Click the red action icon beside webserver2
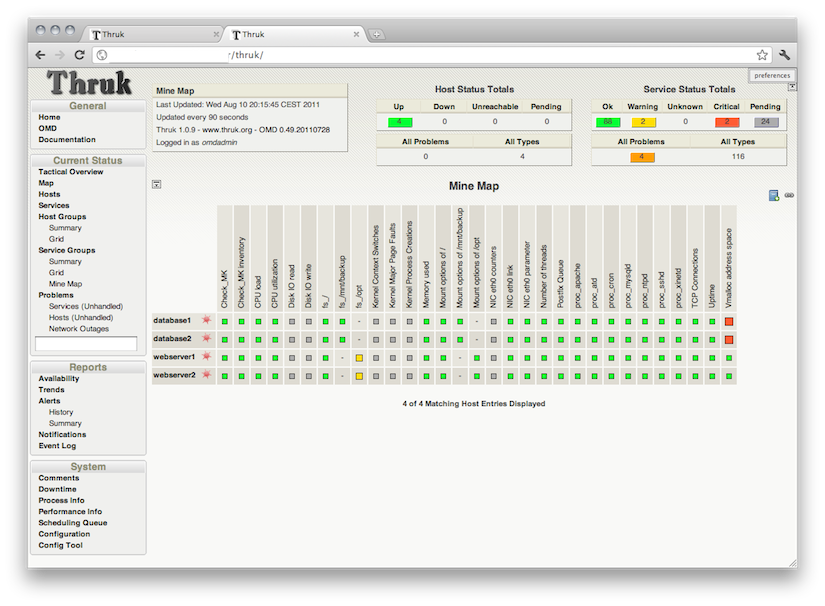The width and height of the screenshot is (825, 606). pyautogui.click(x=206, y=375)
